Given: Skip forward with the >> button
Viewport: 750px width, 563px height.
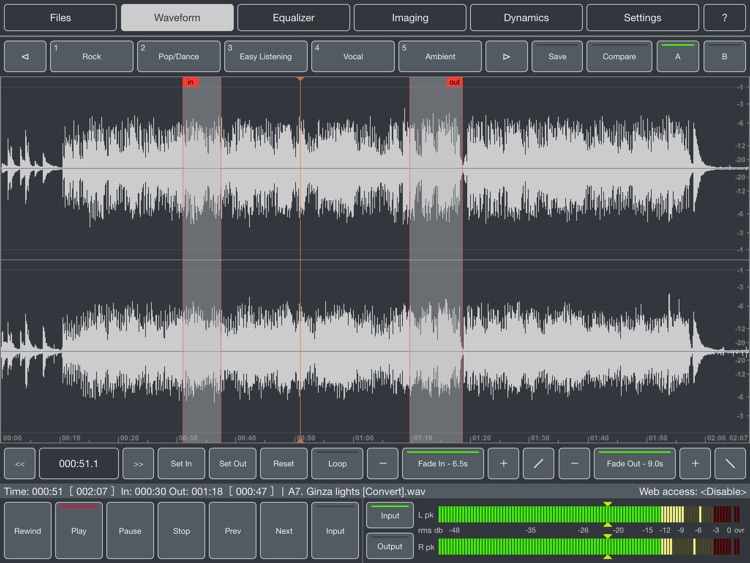Looking at the screenshot, I should click(x=138, y=463).
